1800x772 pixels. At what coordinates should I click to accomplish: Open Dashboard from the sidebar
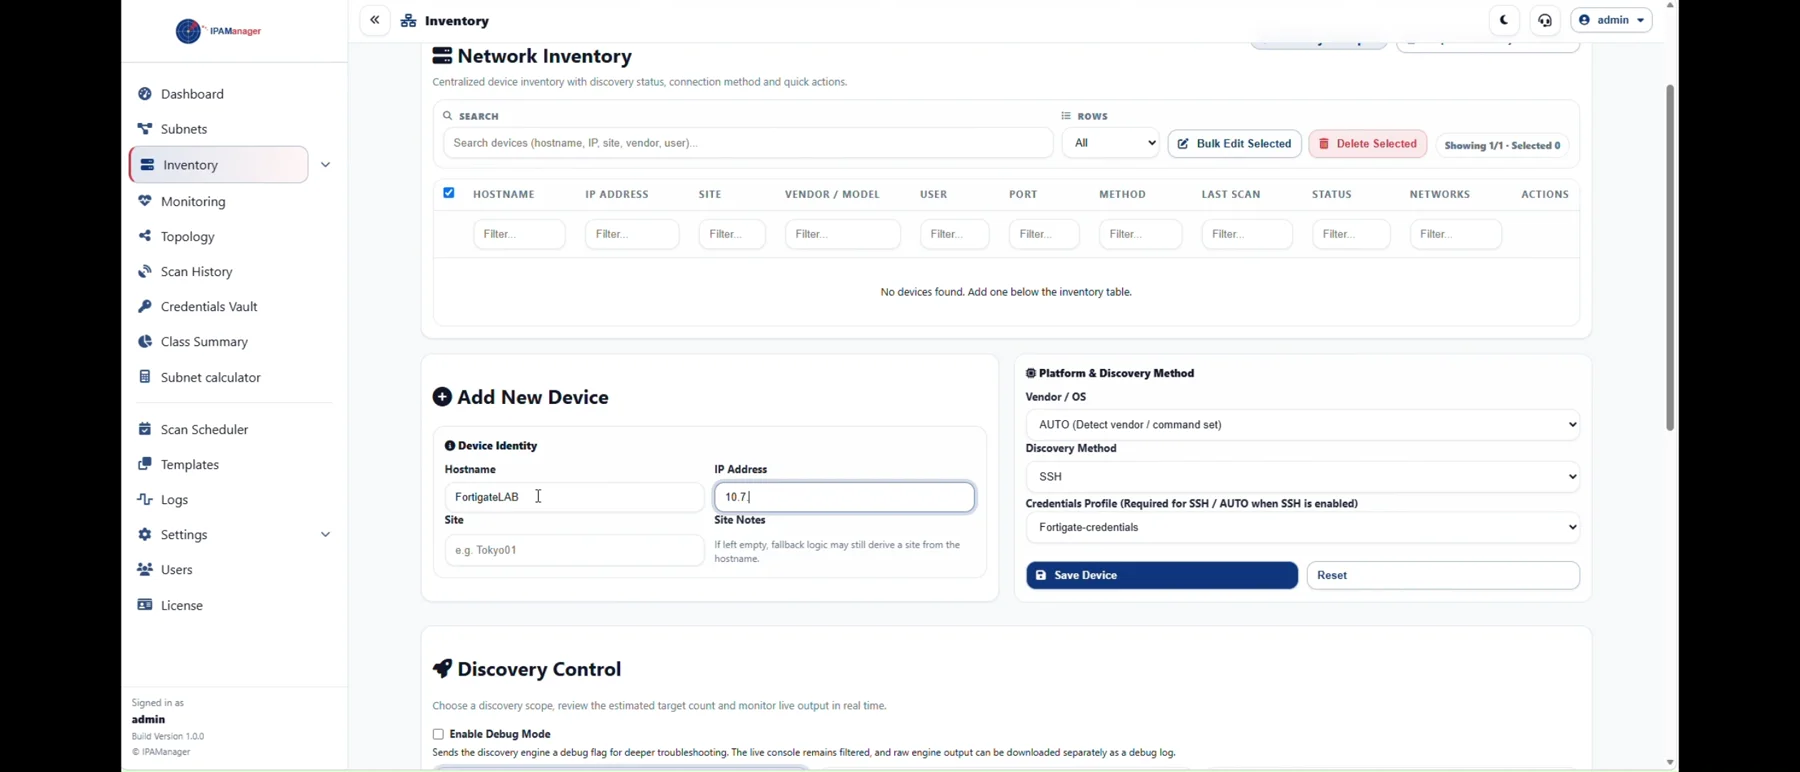point(193,94)
